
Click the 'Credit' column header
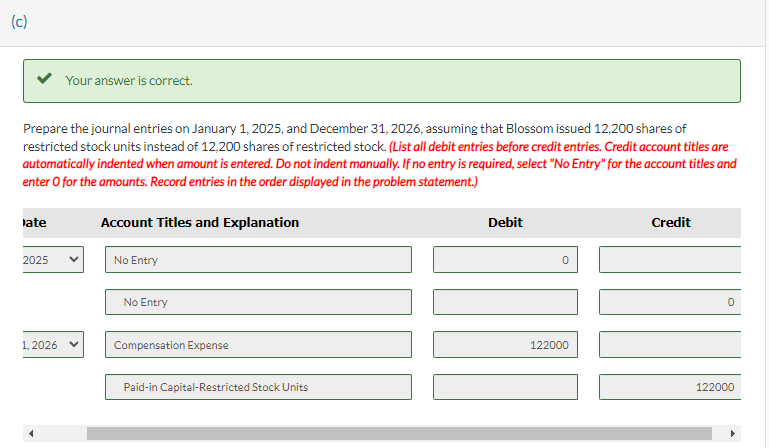tap(671, 223)
